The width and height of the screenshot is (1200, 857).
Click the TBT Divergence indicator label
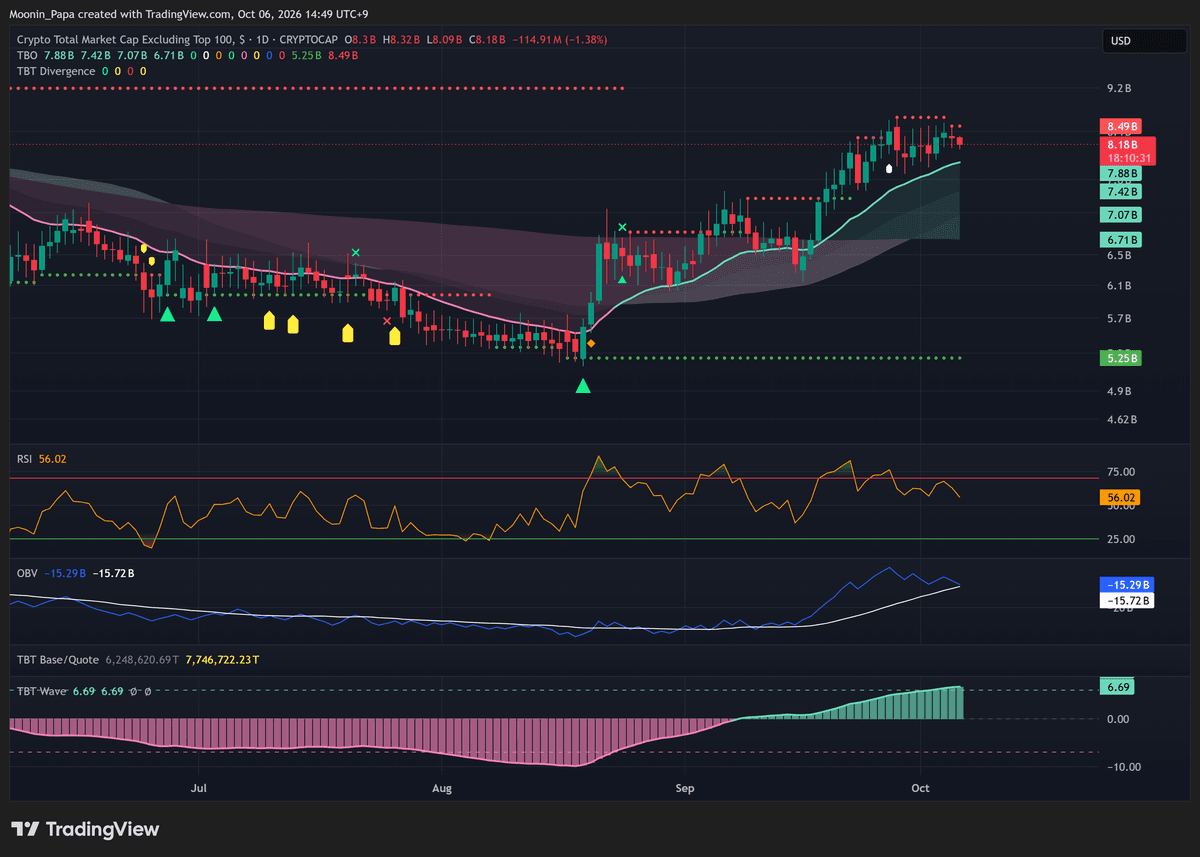(56, 71)
